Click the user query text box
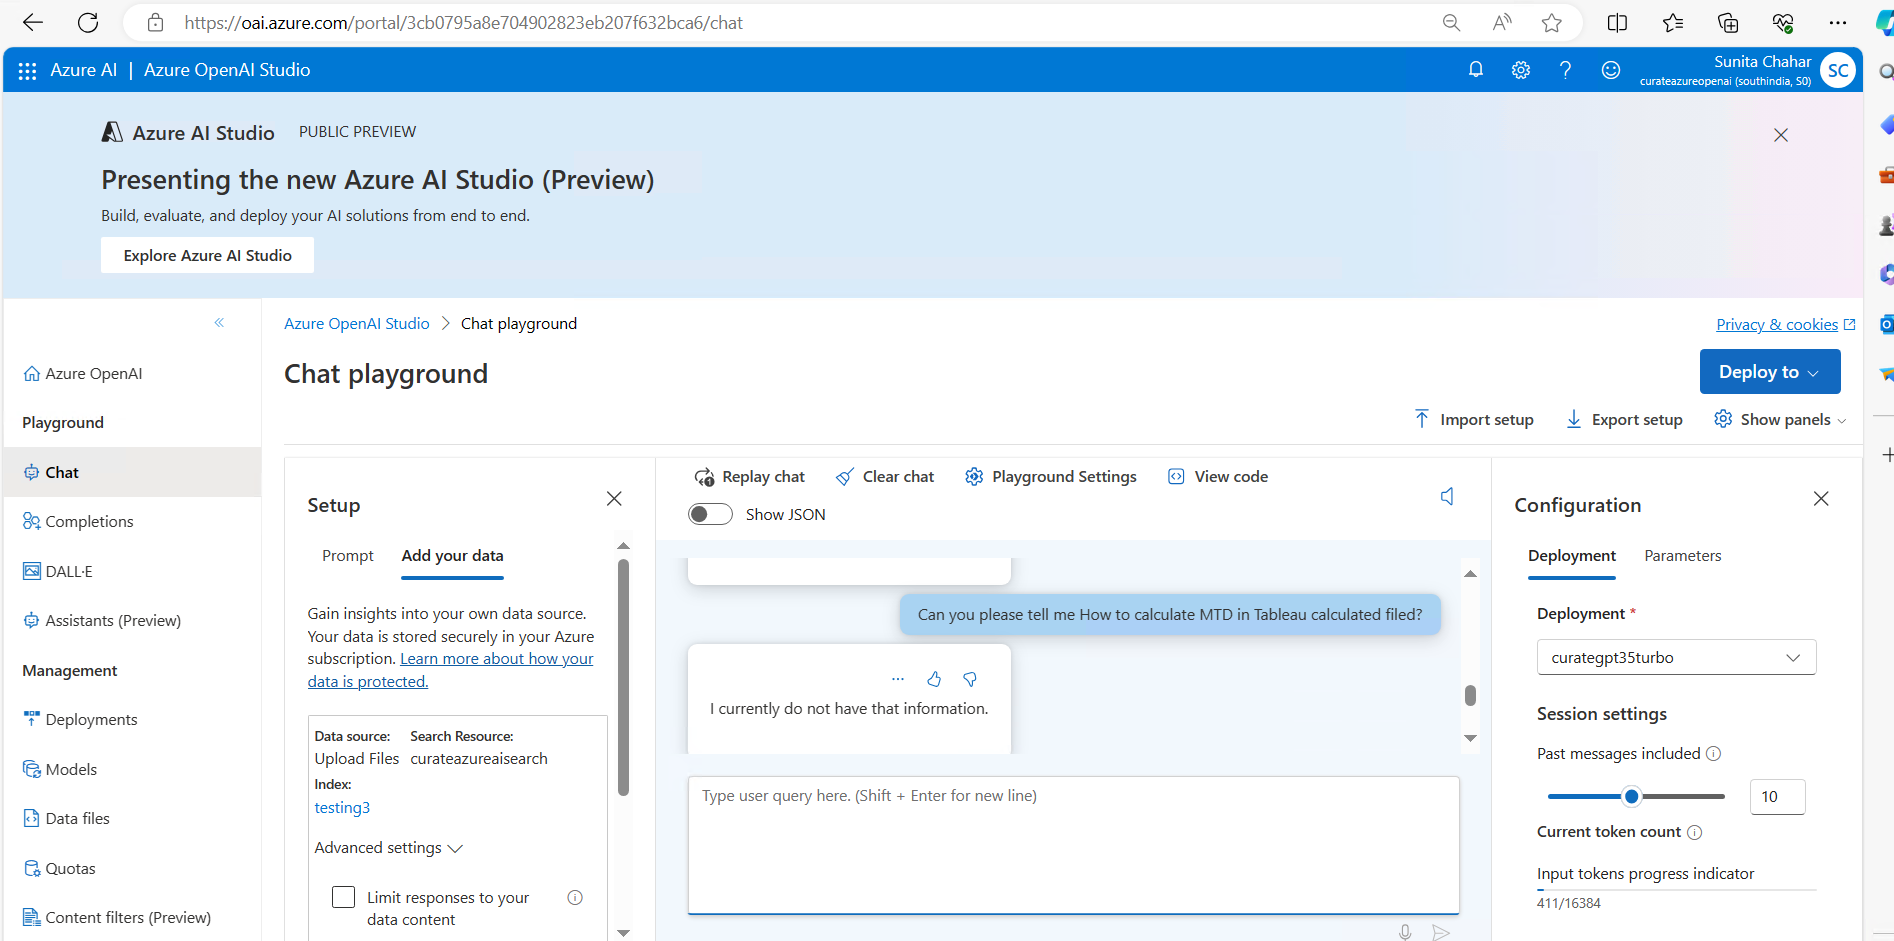The image size is (1894, 941). [x=1073, y=846]
